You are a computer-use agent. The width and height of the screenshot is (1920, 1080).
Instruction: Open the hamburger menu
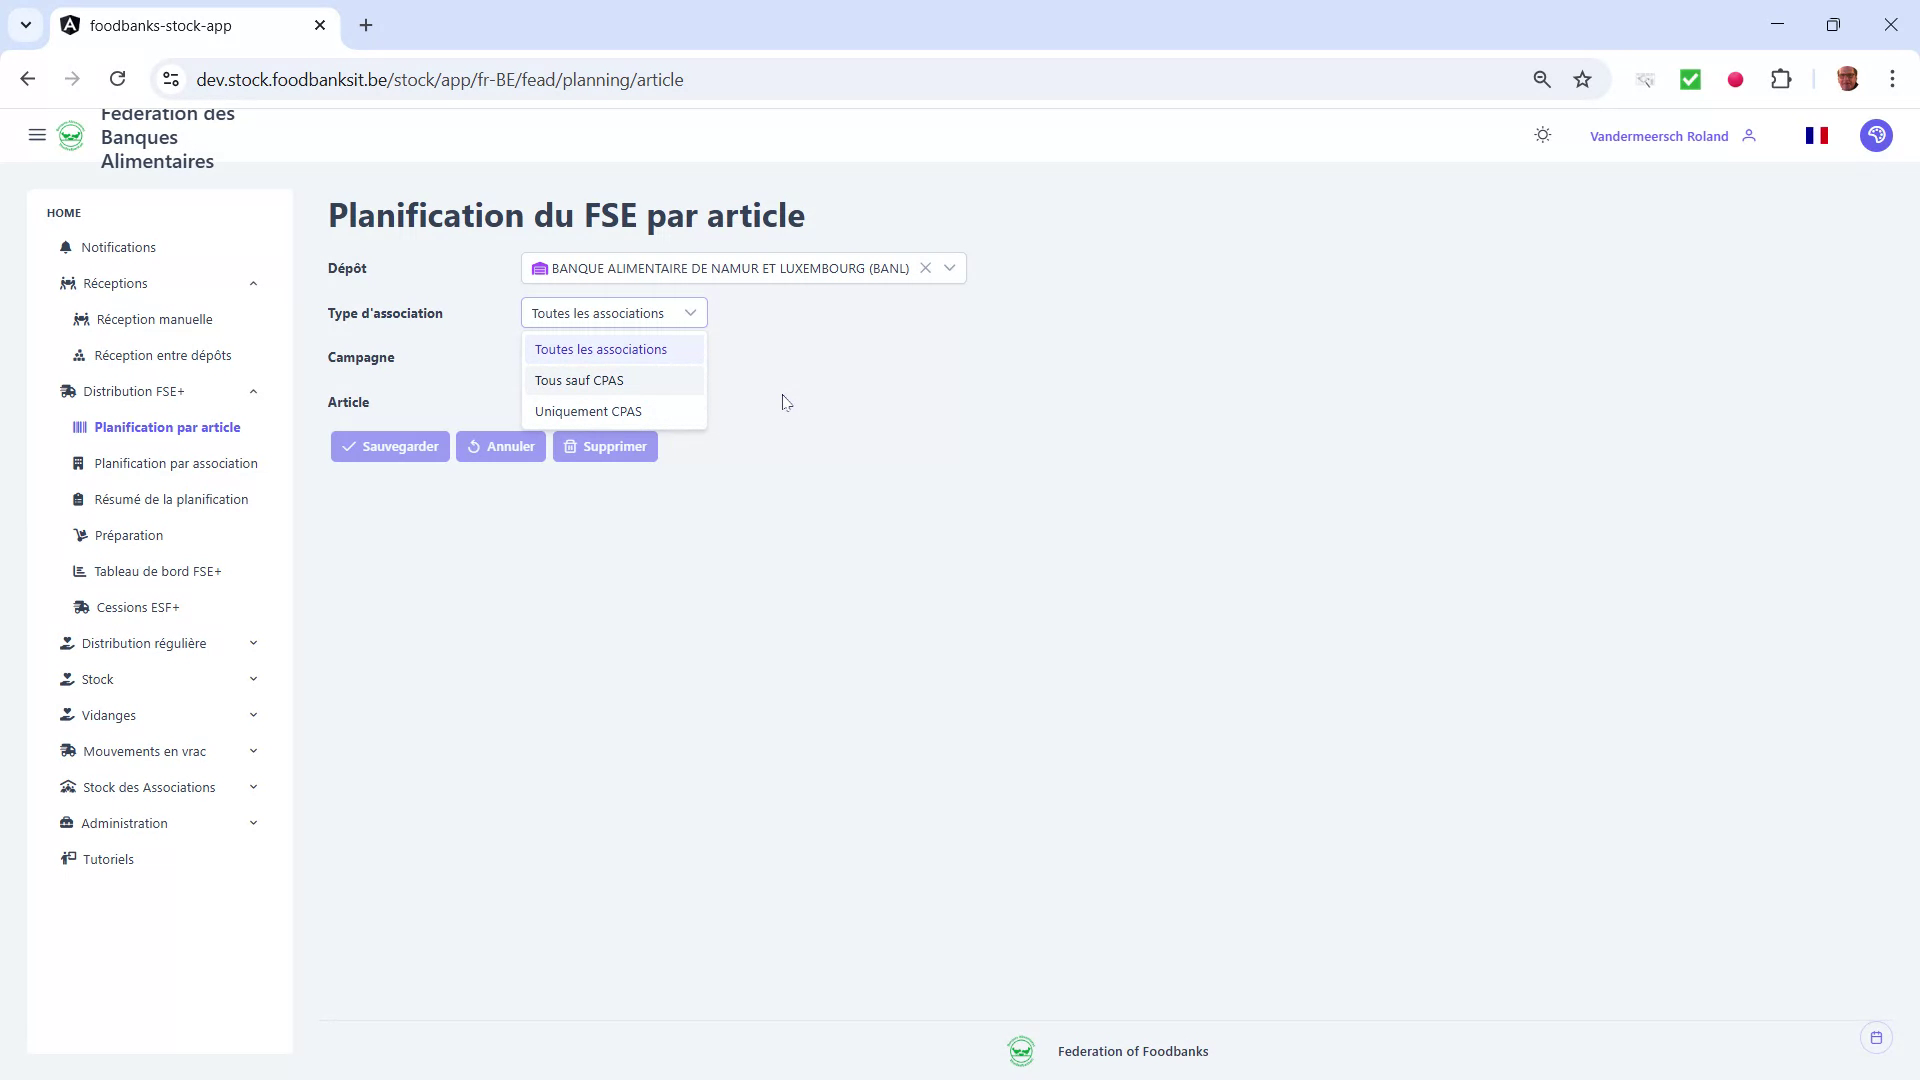pos(37,135)
